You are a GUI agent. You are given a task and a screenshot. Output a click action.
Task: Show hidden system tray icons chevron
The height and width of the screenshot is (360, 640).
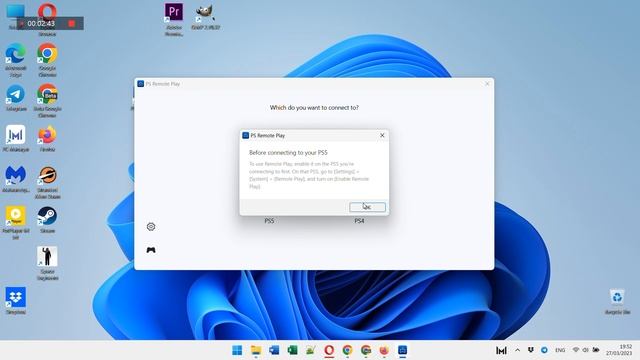(517, 350)
